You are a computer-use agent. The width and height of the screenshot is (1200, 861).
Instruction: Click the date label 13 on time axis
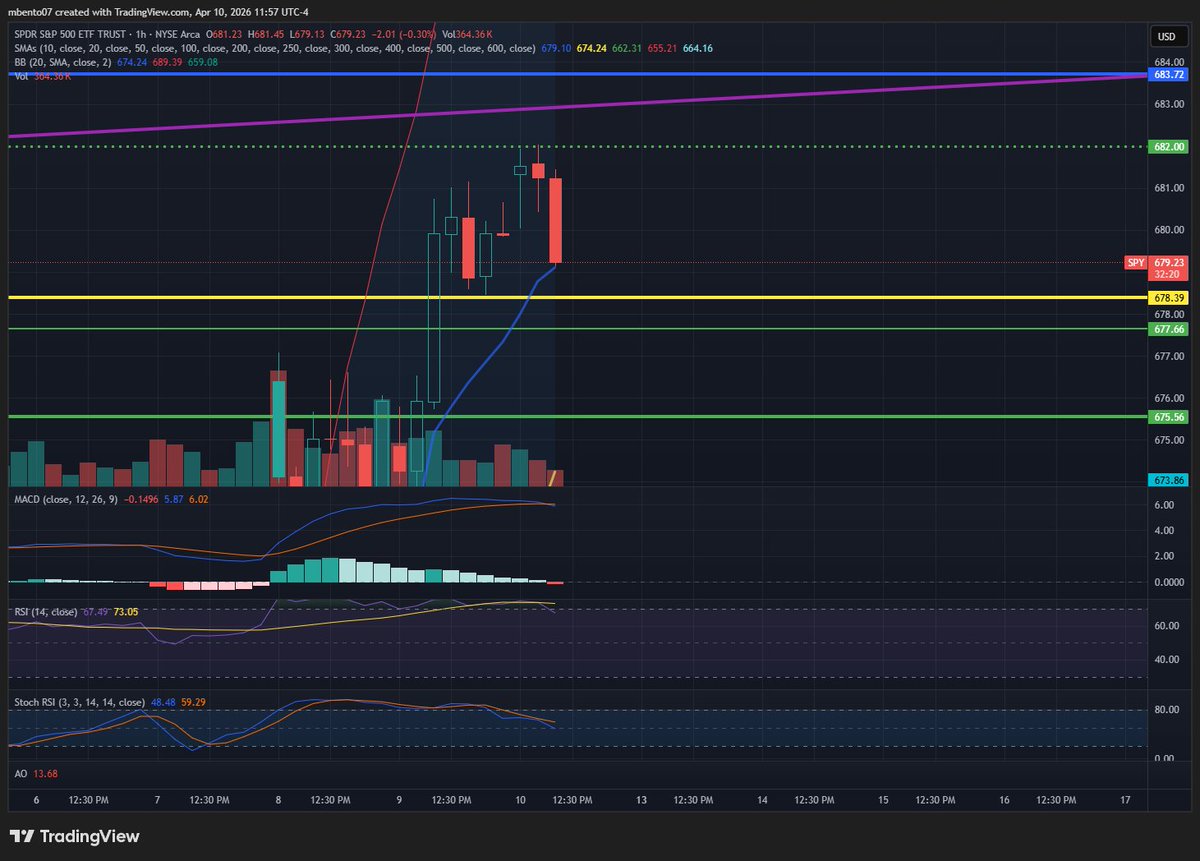(641, 800)
